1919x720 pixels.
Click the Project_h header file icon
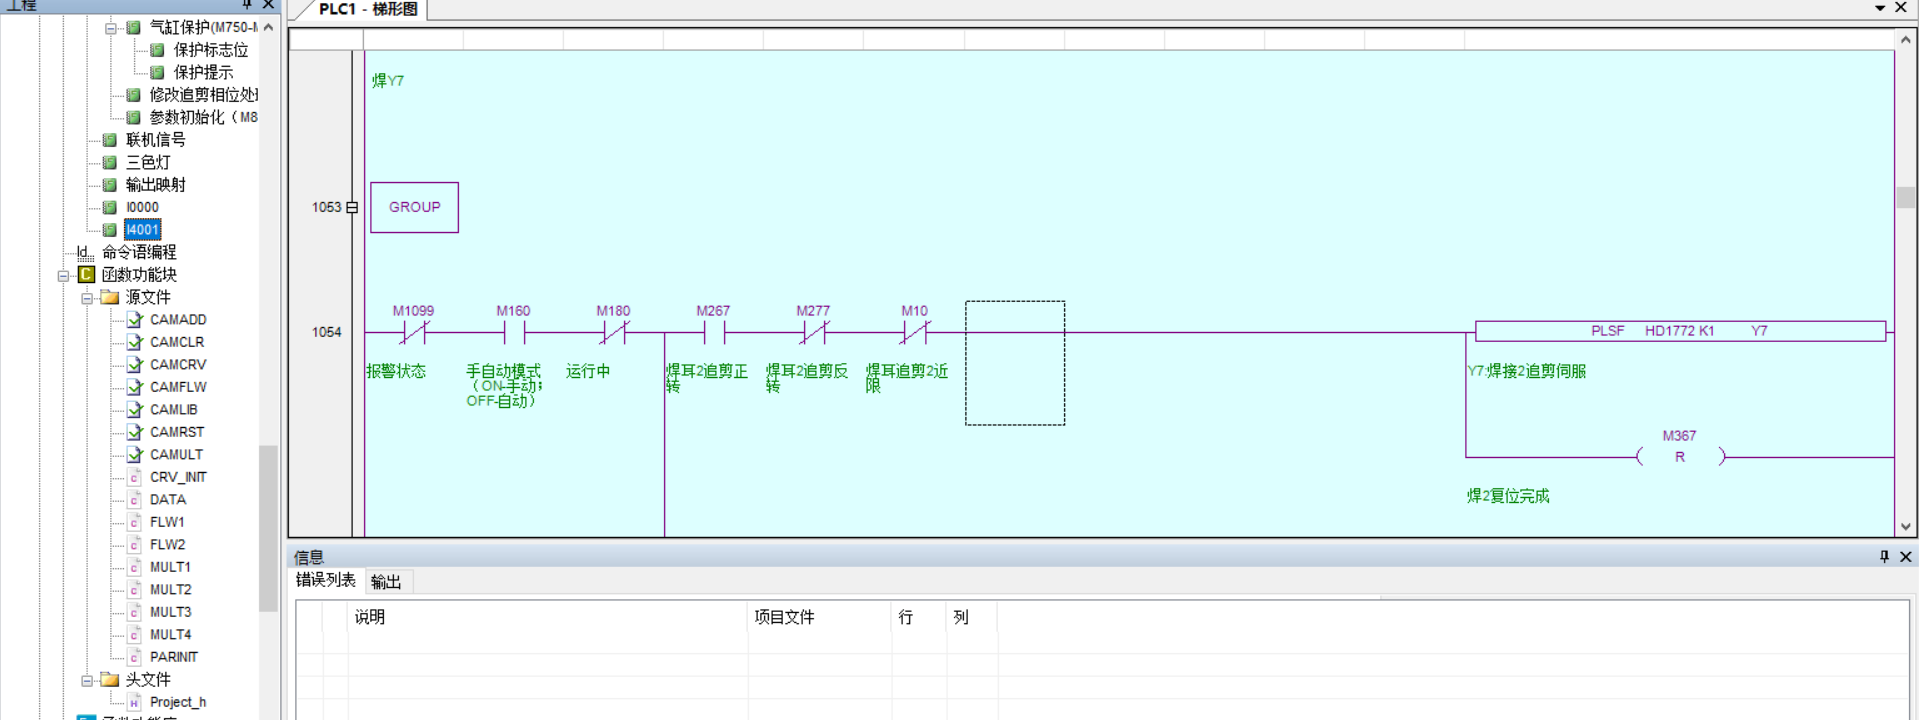tap(135, 703)
